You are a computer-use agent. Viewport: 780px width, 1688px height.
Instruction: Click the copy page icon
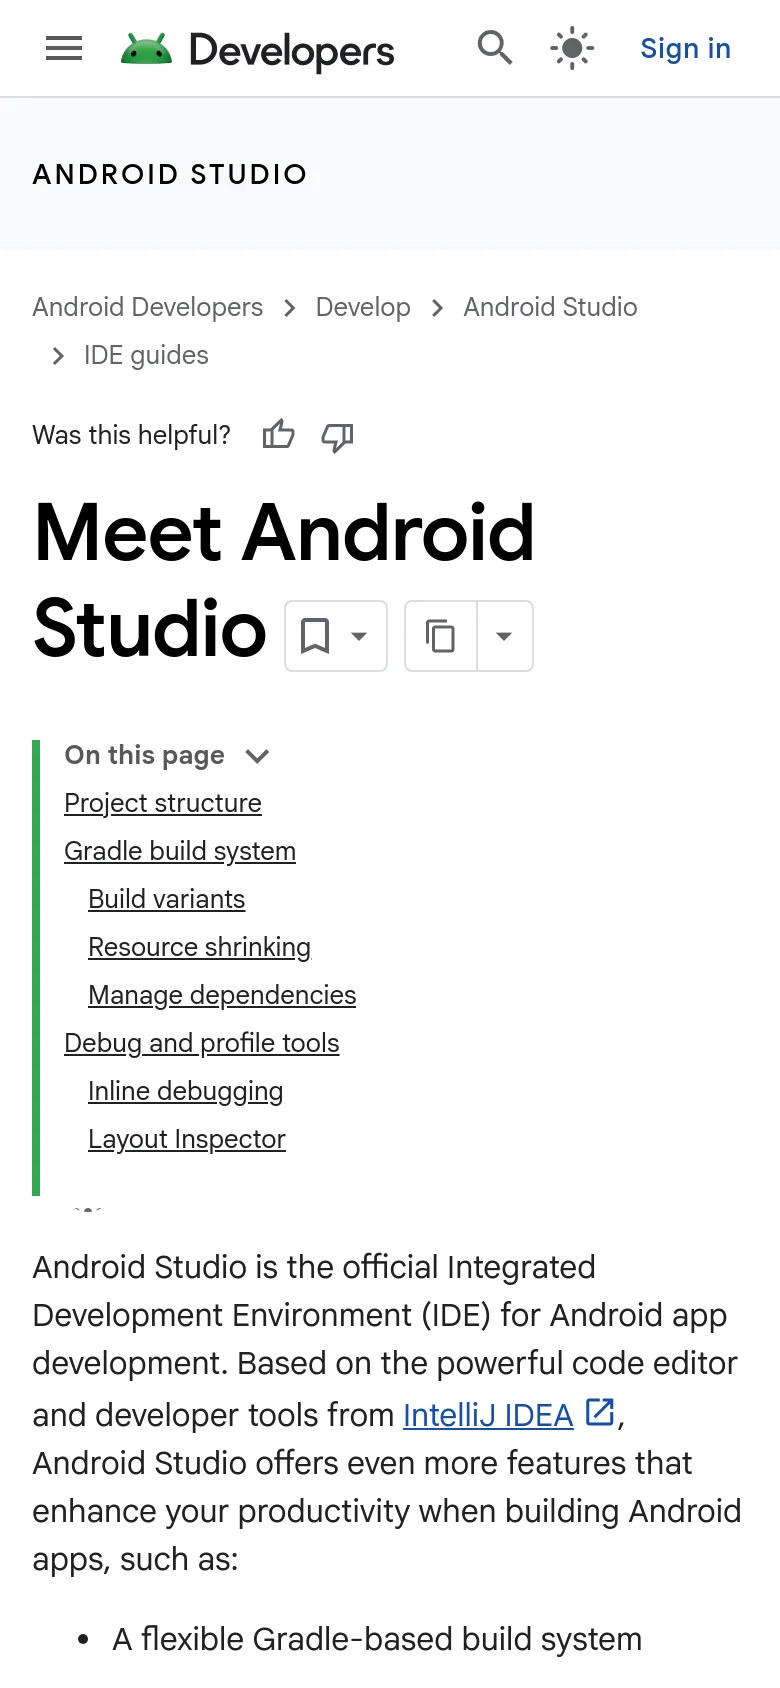(x=440, y=636)
